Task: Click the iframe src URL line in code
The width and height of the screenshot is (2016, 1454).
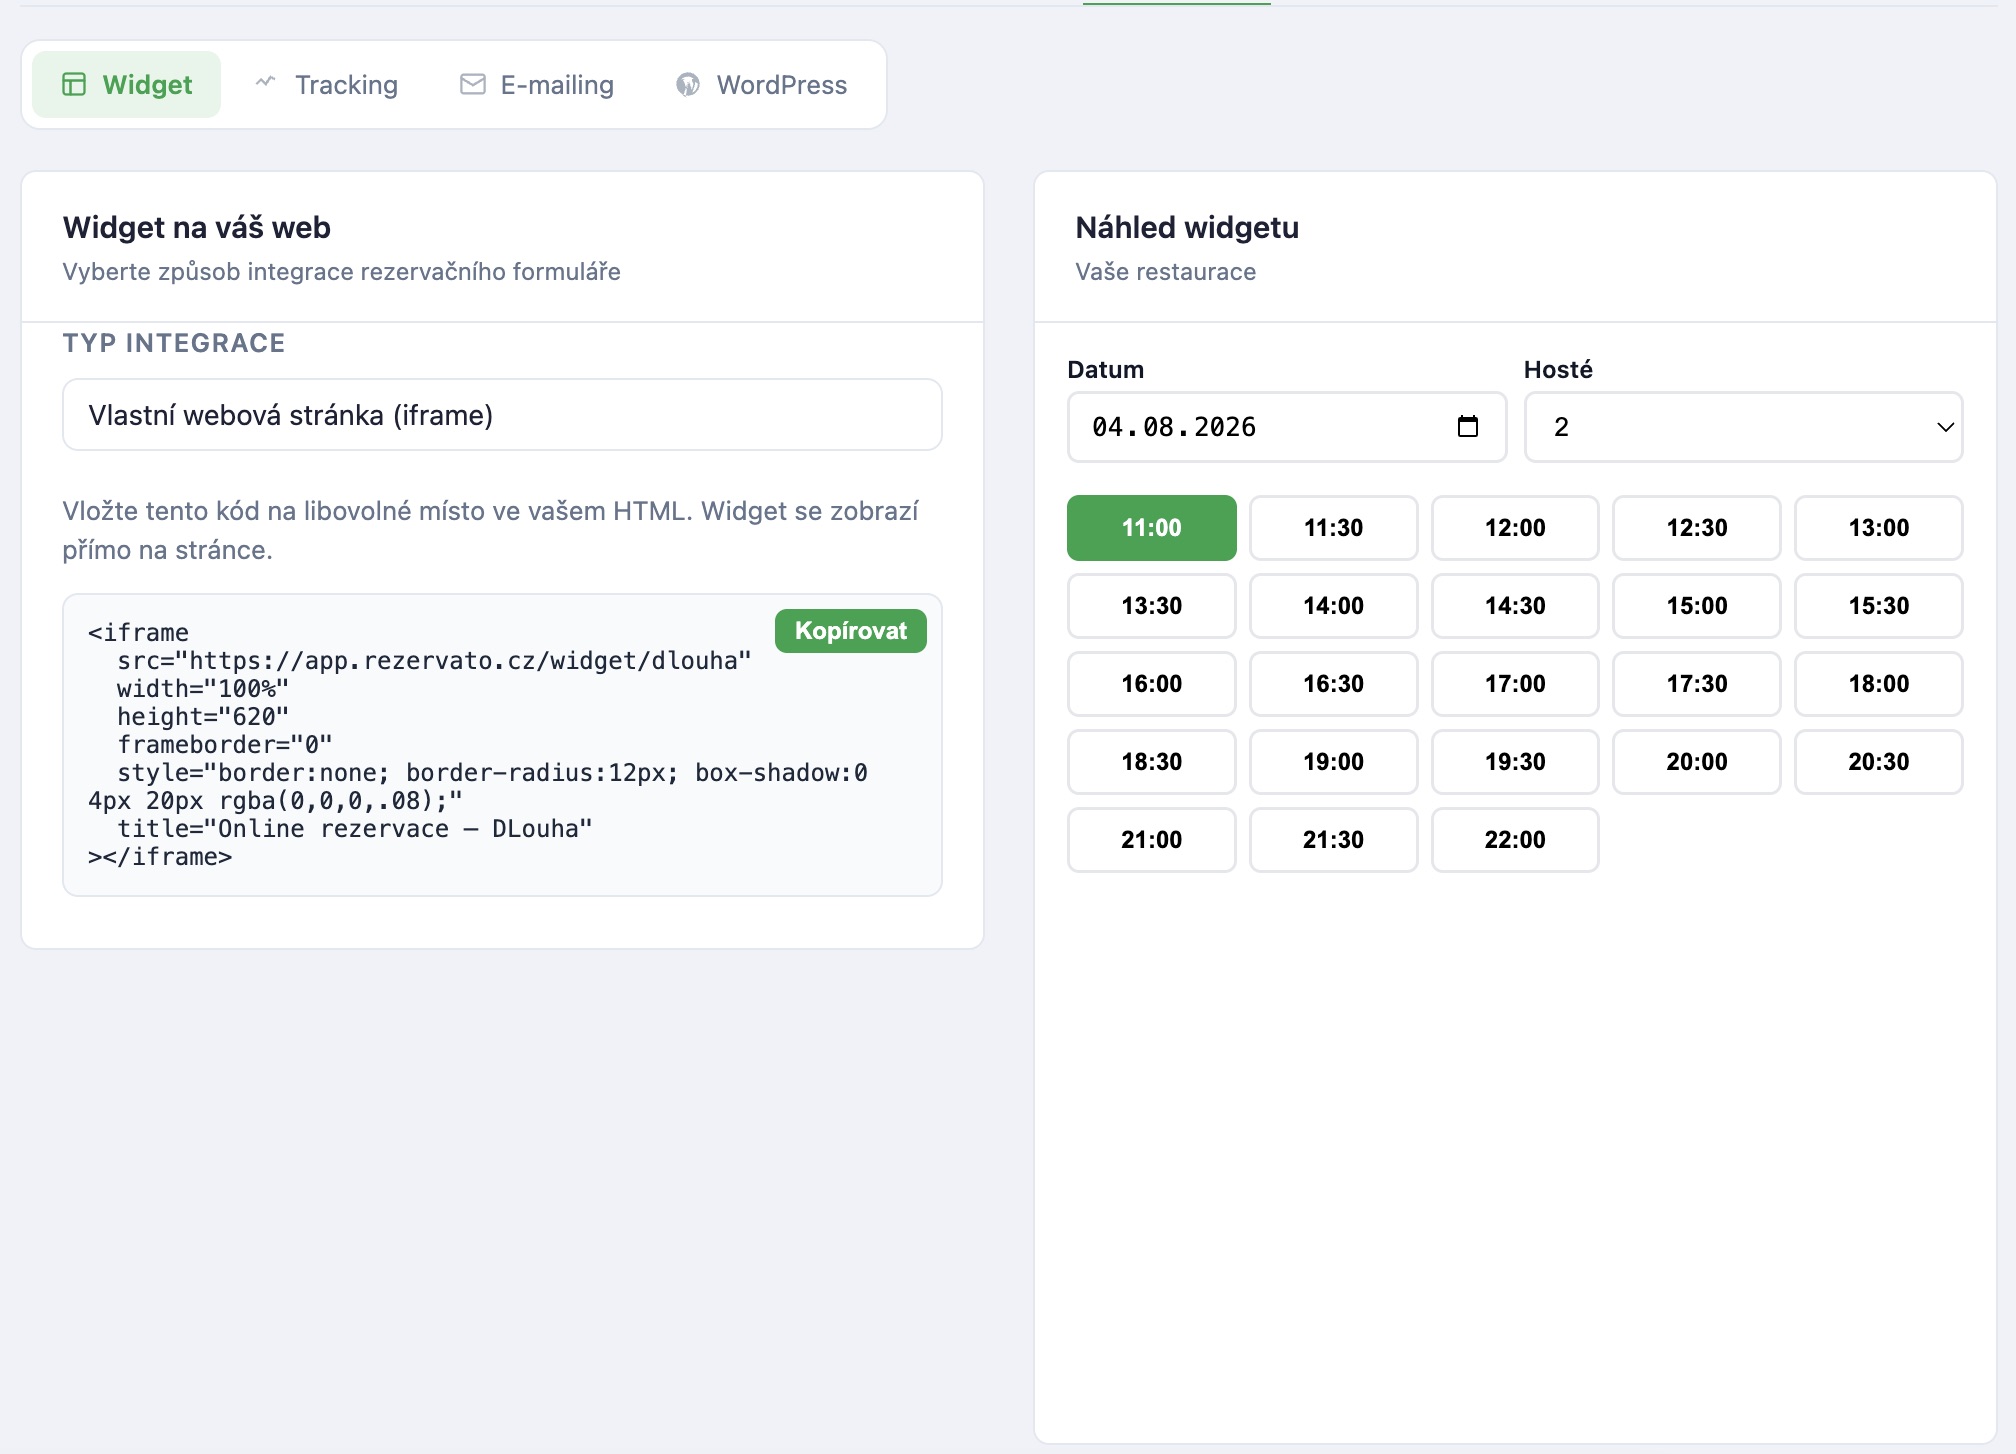Action: coord(434,661)
